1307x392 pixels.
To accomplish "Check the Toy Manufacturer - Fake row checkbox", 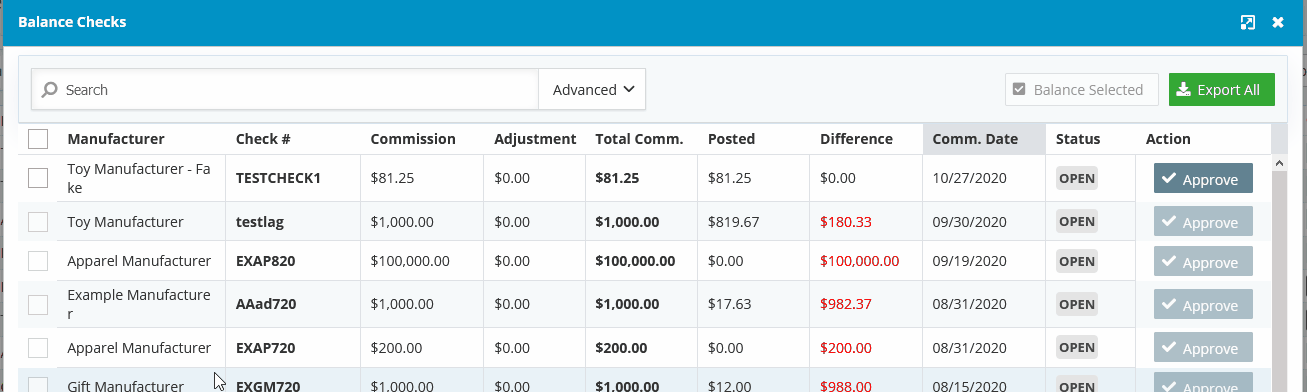I will (38, 178).
